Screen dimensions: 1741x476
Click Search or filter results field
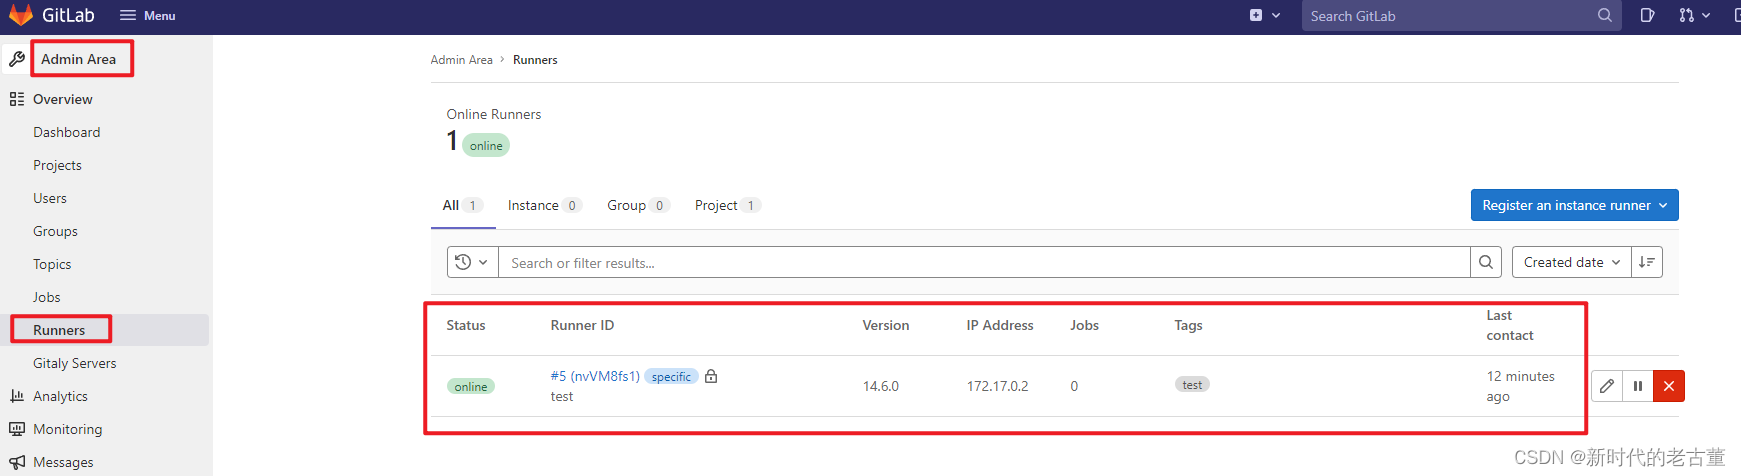[984, 262]
